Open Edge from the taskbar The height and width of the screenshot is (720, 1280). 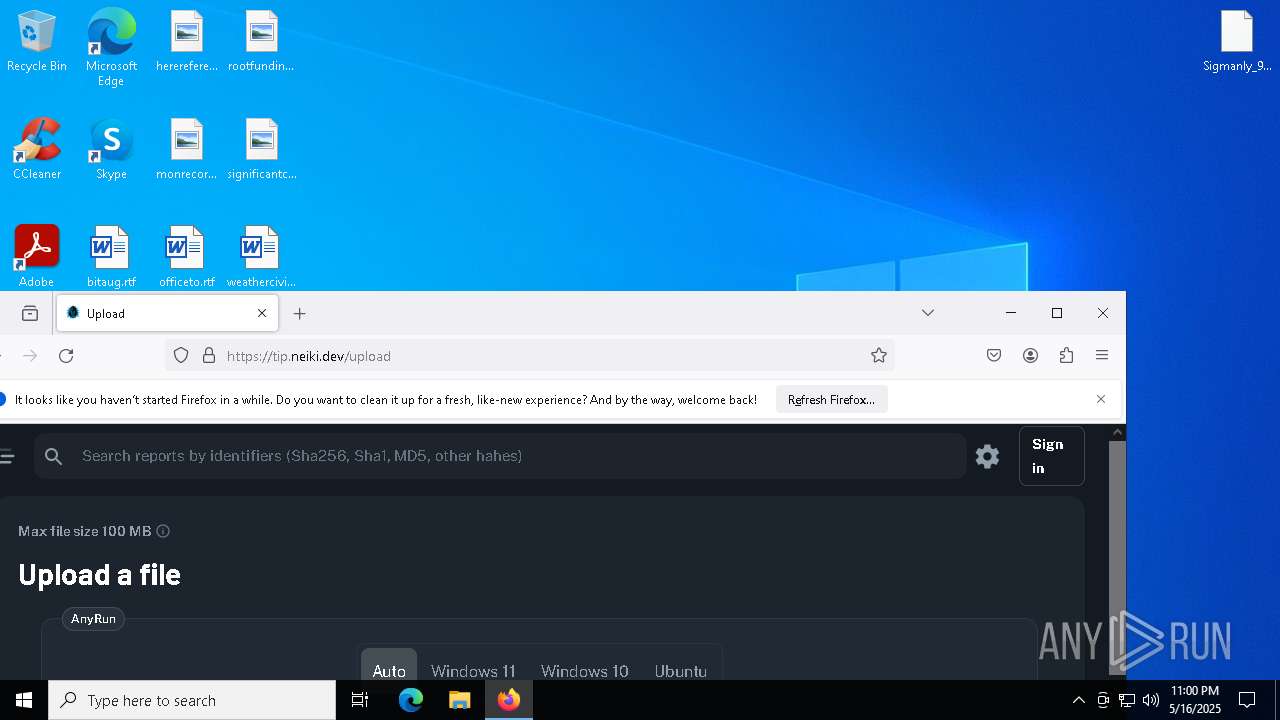click(x=411, y=700)
